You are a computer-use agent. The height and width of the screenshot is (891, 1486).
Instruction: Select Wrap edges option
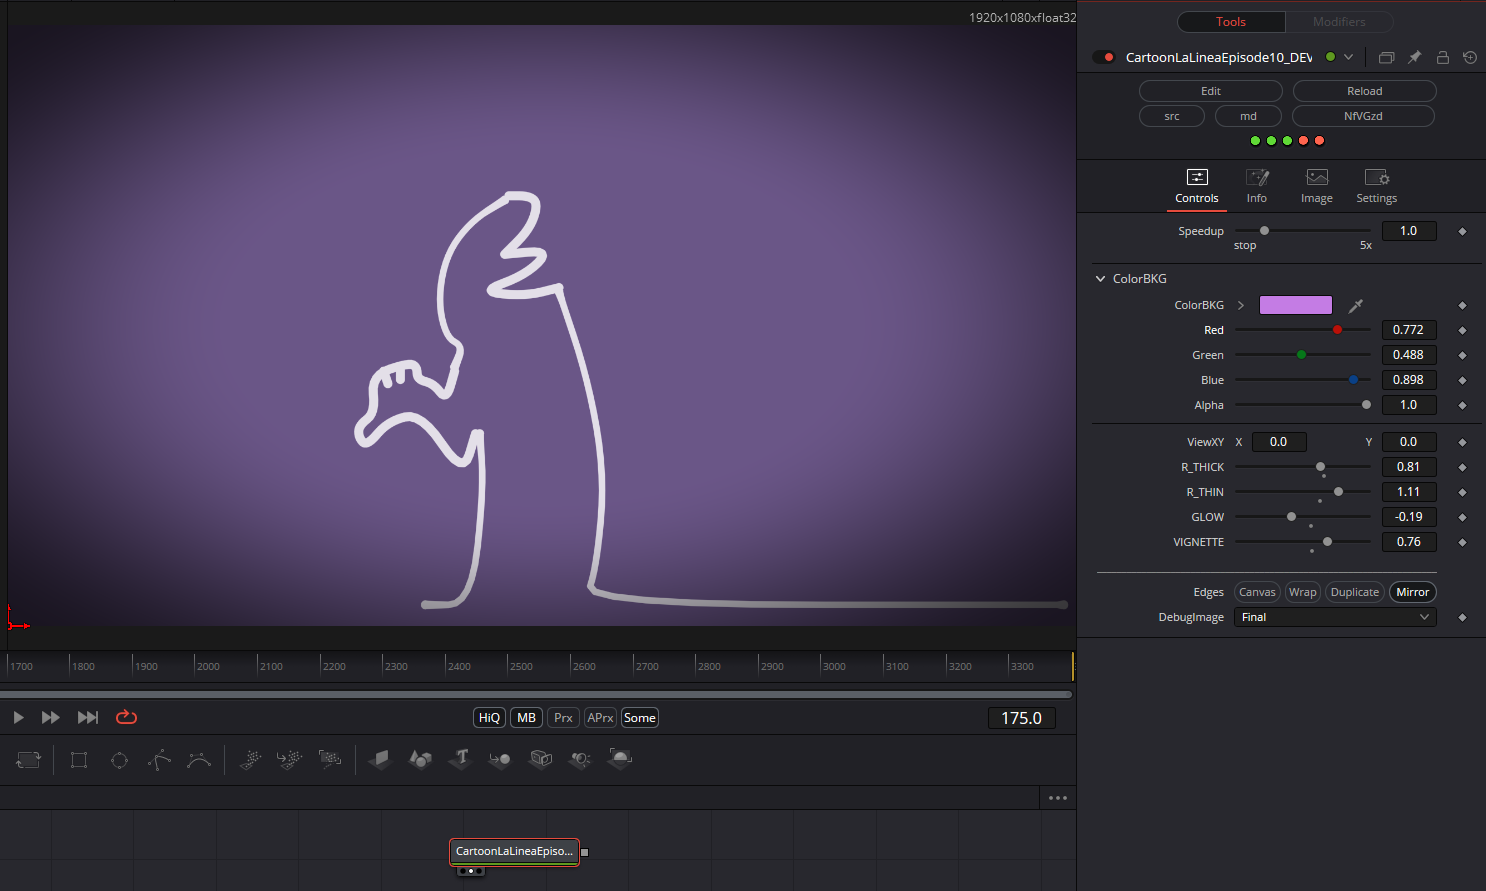pyautogui.click(x=1303, y=592)
